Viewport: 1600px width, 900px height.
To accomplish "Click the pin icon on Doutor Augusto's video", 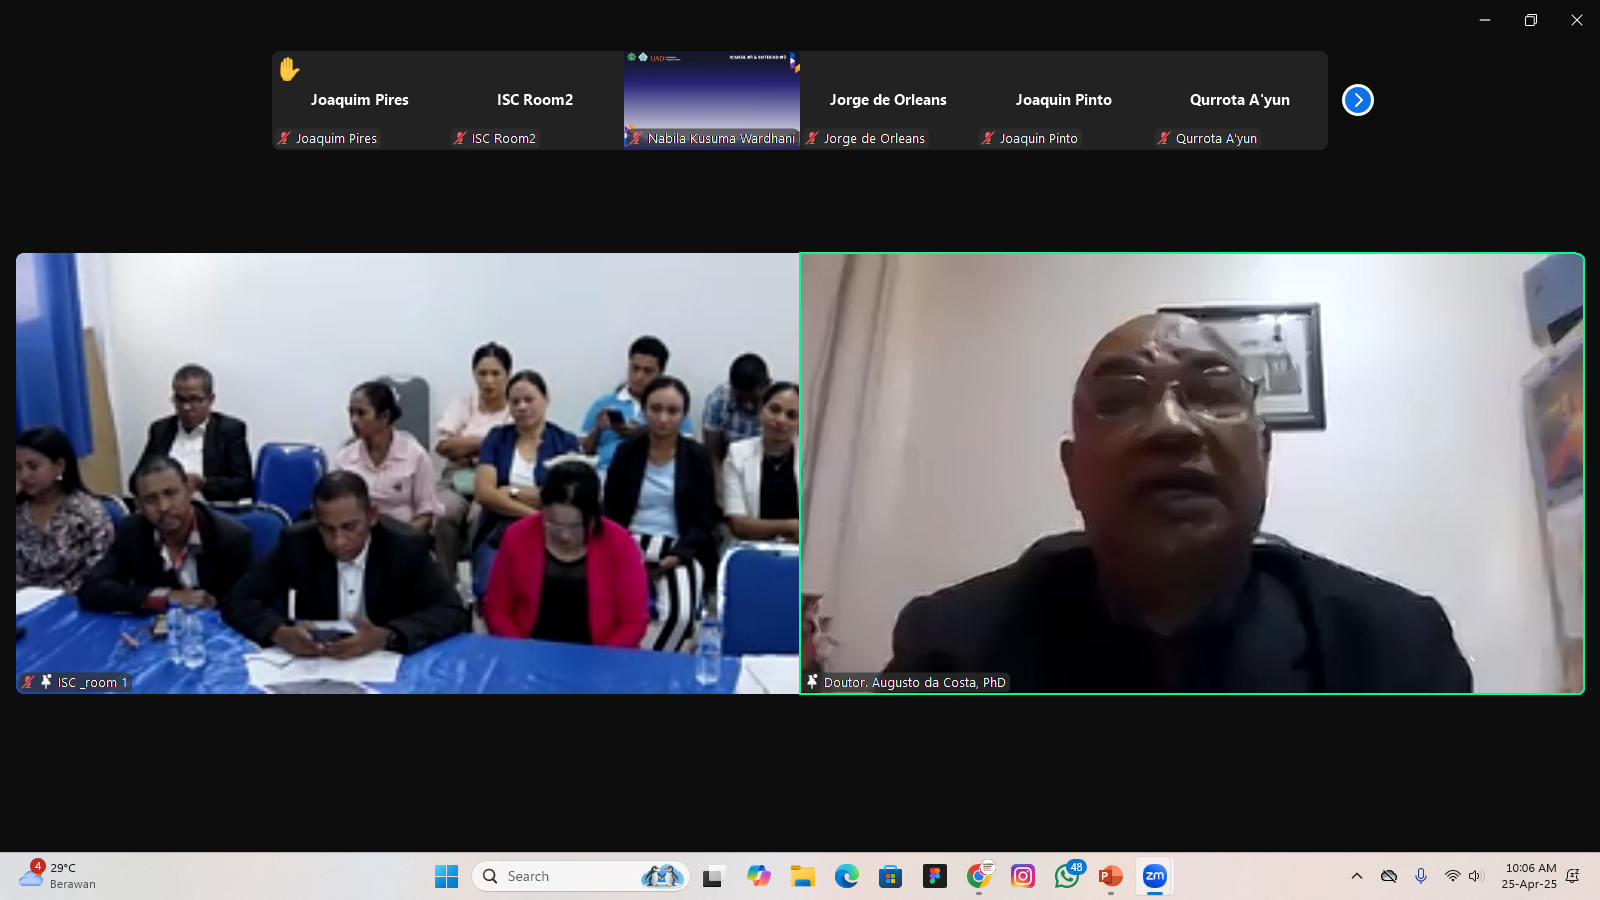I will coord(812,682).
